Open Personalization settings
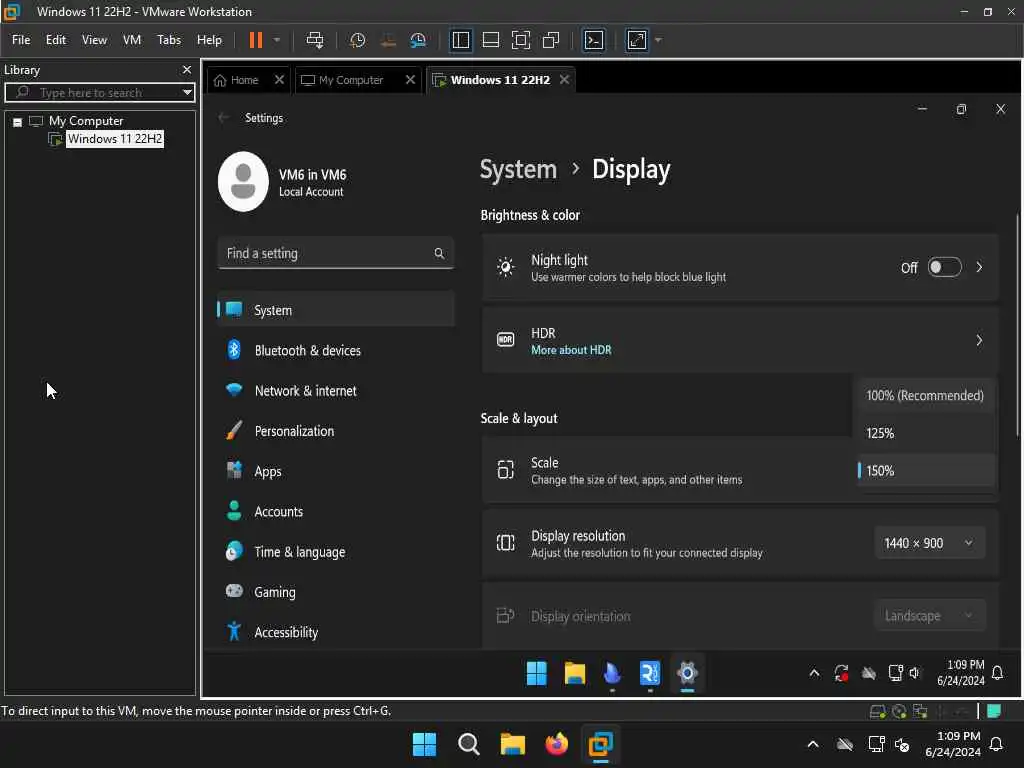Image resolution: width=1024 pixels, height=768 pixels. coord(336,431)
